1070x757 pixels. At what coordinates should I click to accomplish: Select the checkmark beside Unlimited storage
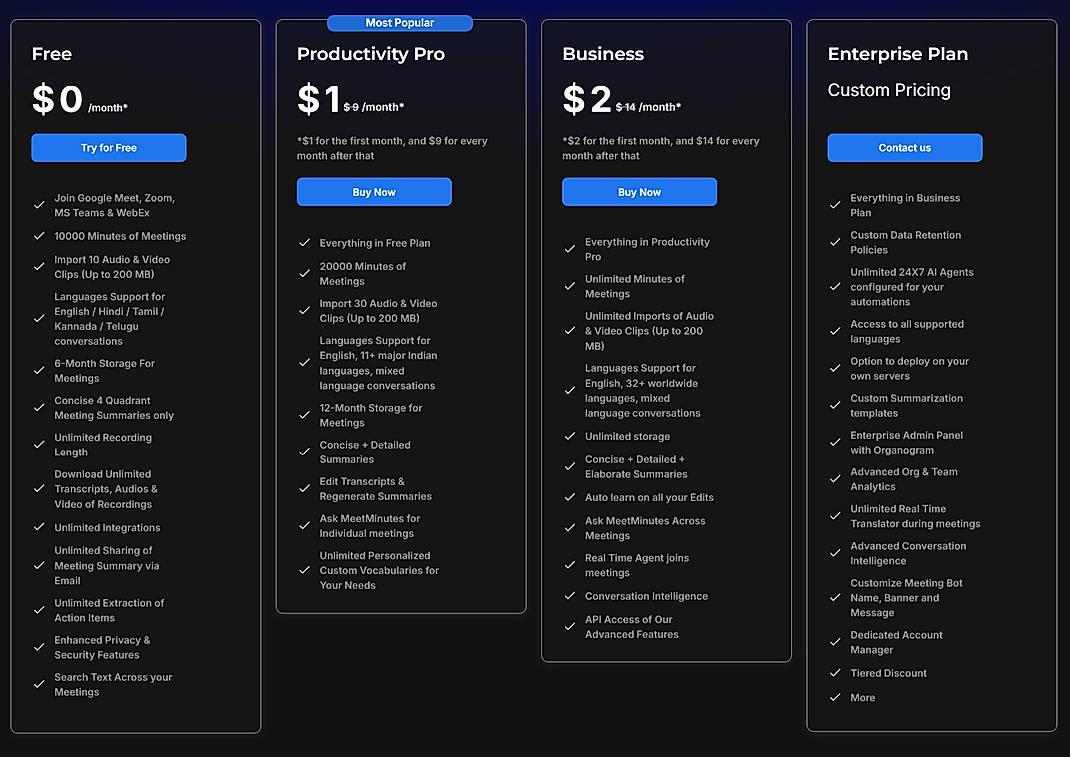point(570,436)
